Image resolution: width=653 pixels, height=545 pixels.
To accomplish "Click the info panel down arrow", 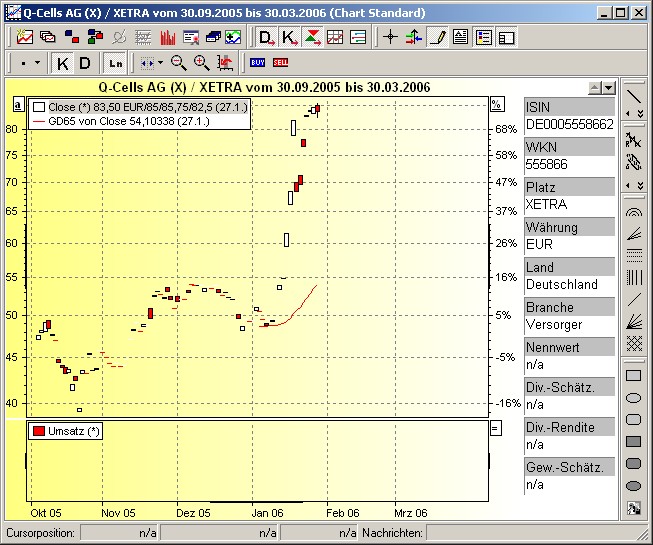I will point(609,88).
